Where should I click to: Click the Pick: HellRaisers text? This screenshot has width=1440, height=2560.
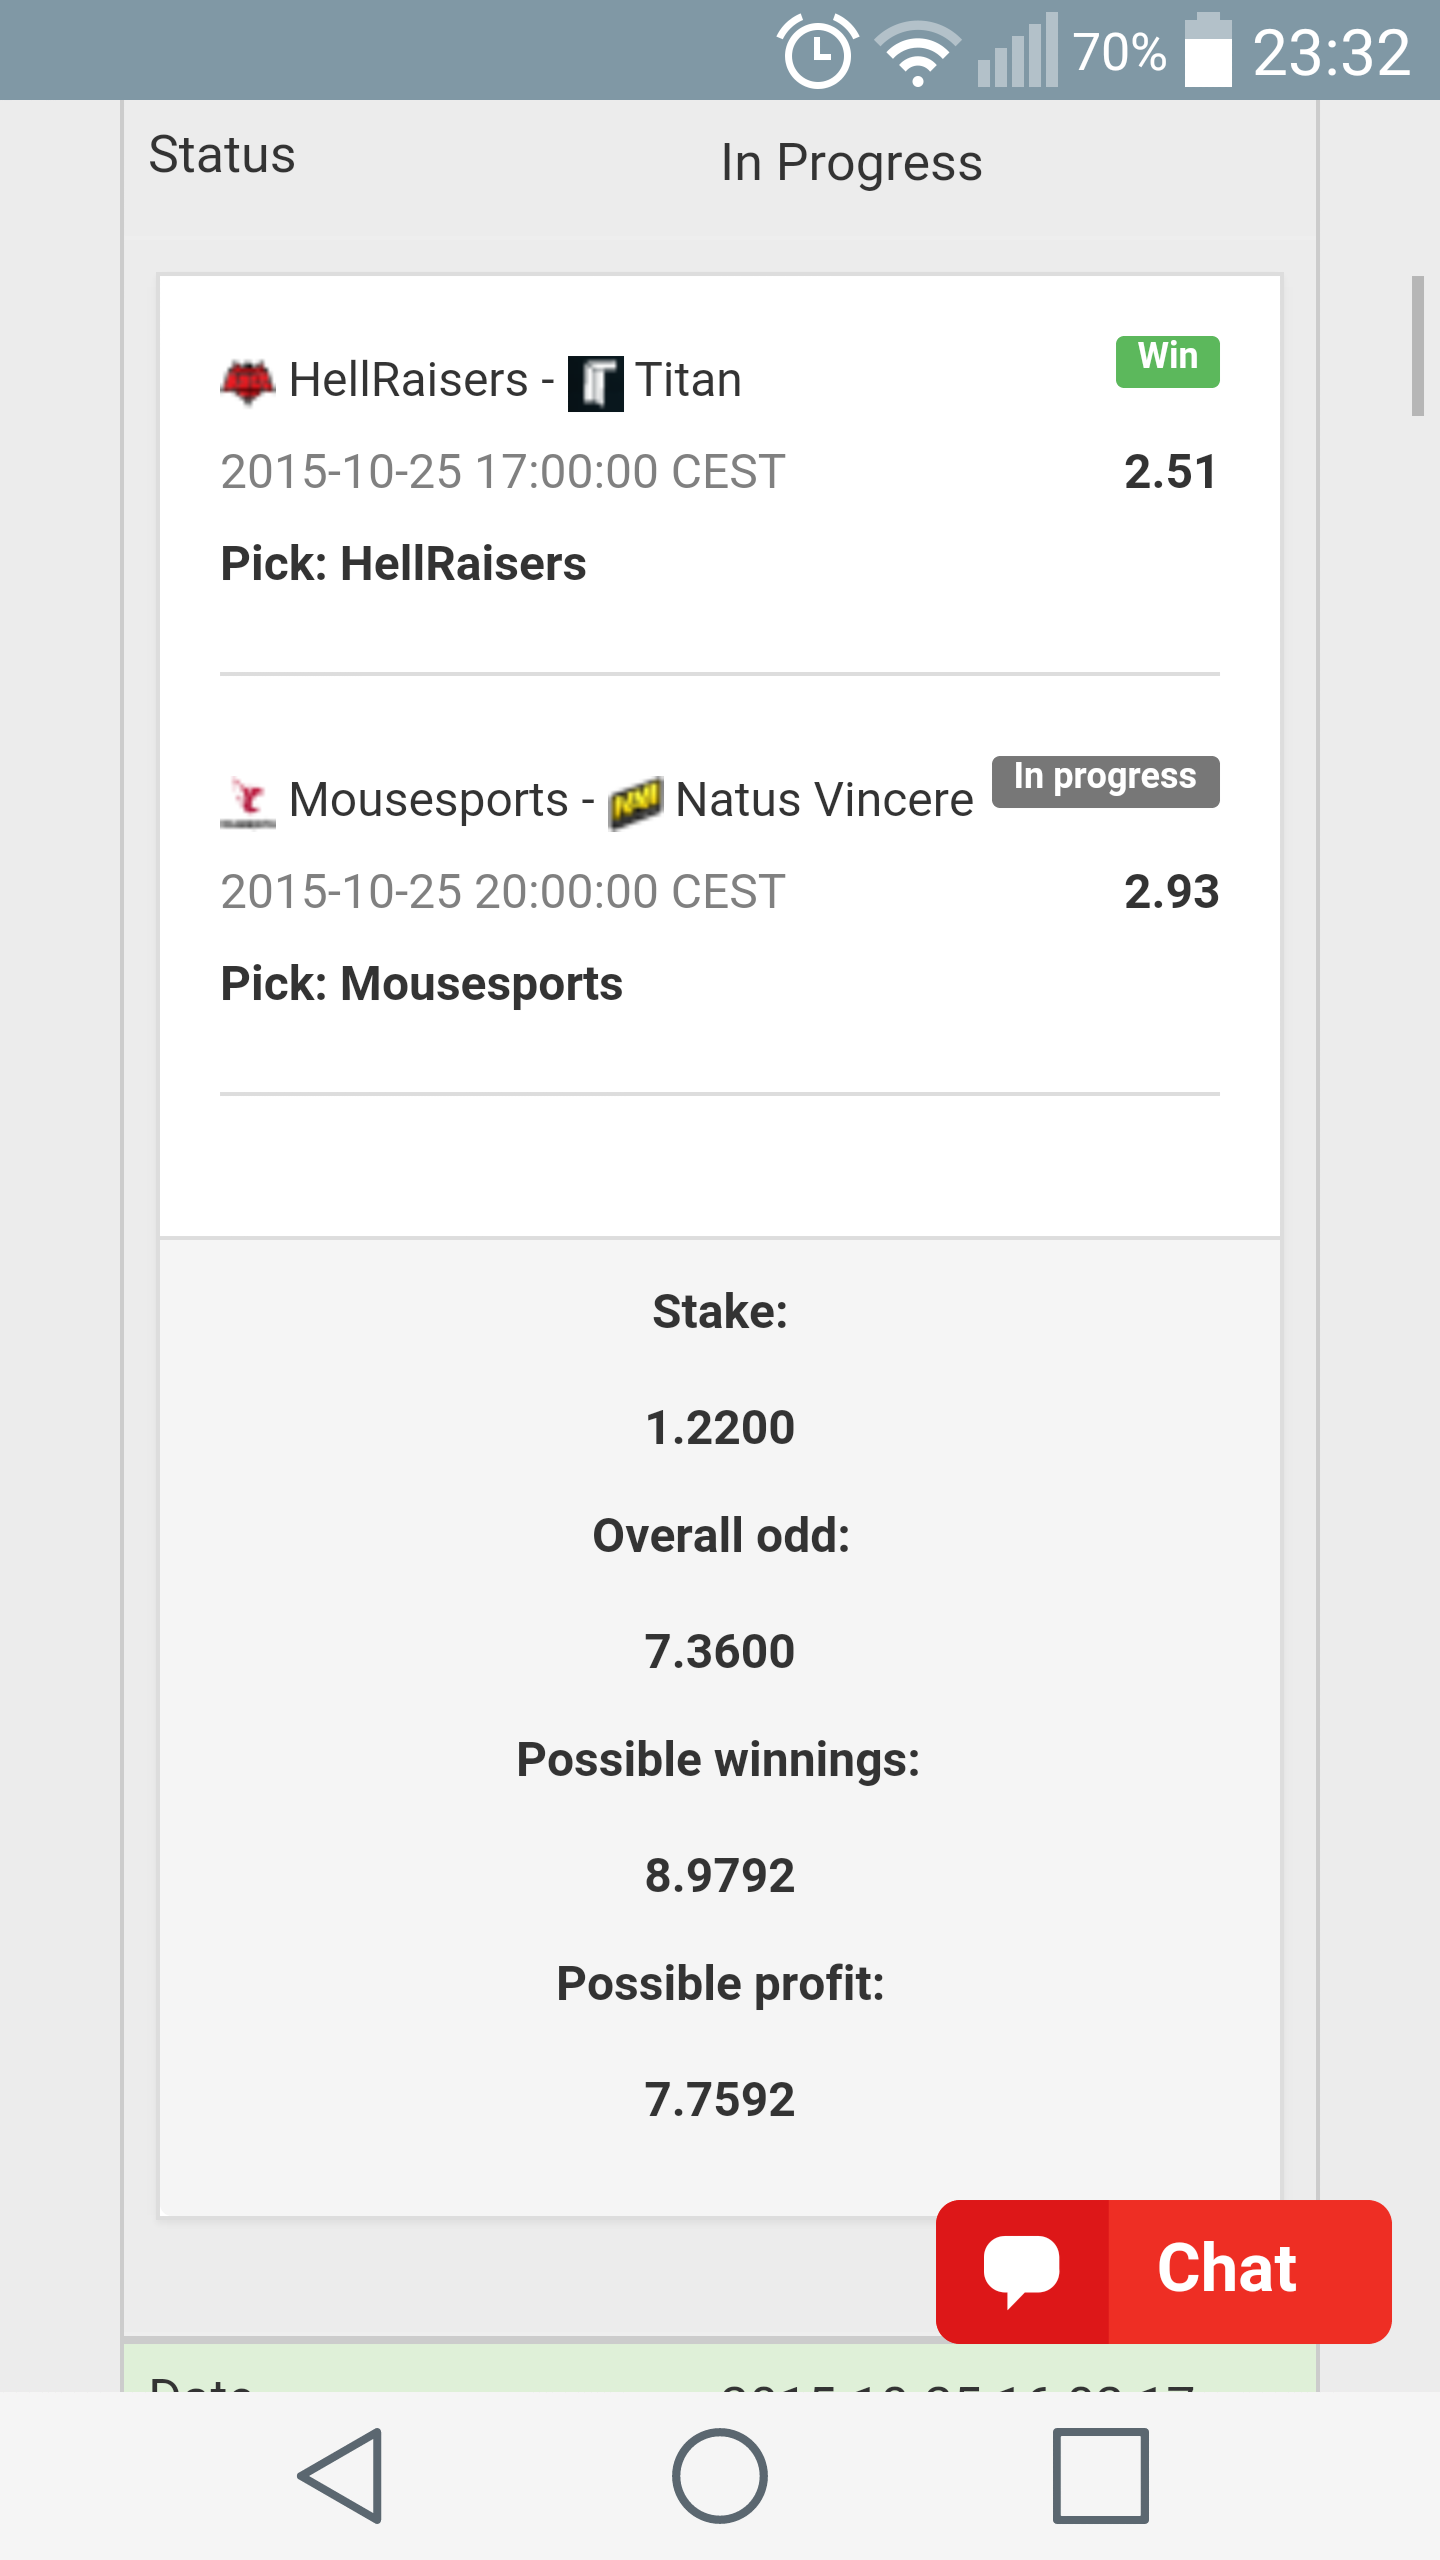point(403,564)
